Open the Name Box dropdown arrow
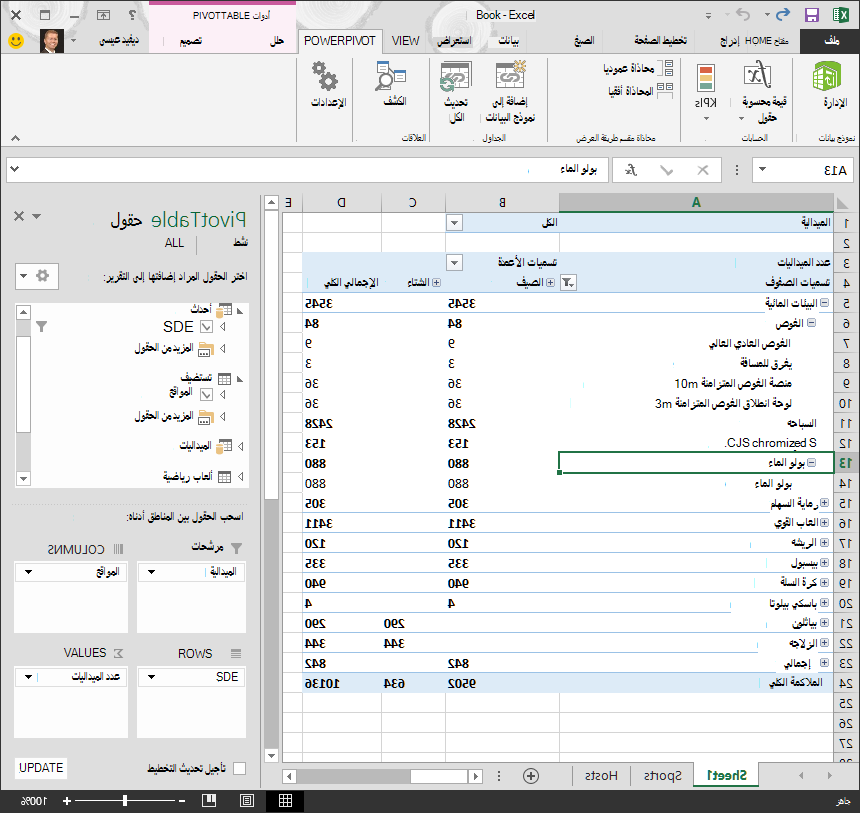This screenshot has height=813, width=860. point(762,170)
